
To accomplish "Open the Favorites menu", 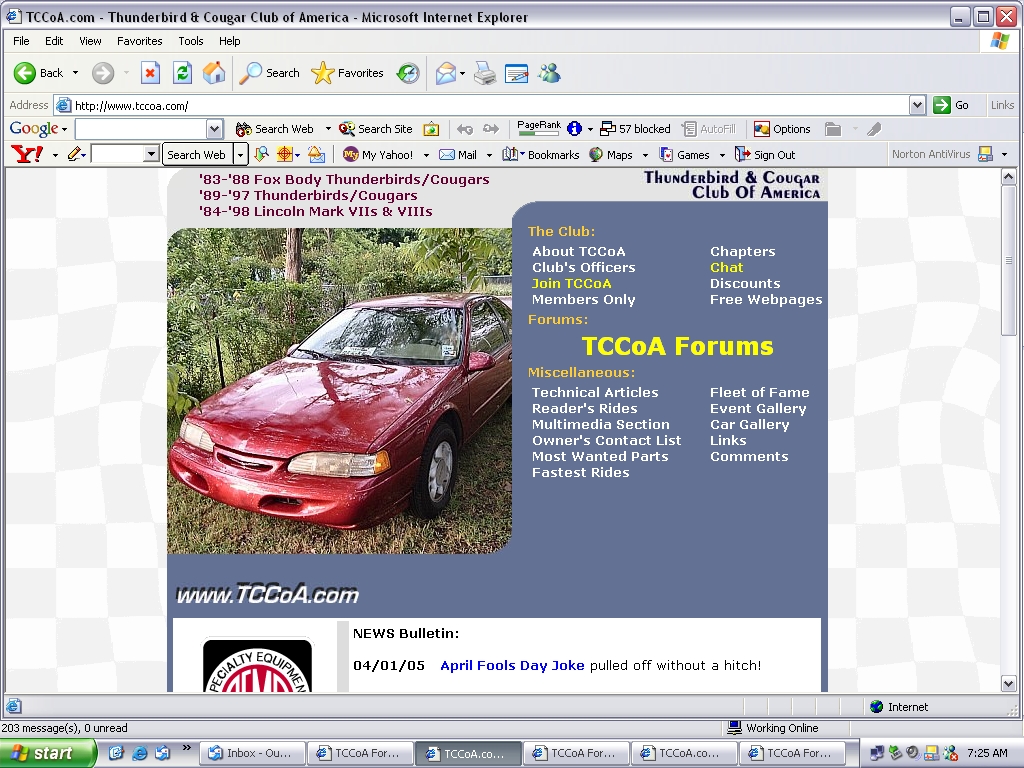I will pyautogui.click(x=139, y=41).
